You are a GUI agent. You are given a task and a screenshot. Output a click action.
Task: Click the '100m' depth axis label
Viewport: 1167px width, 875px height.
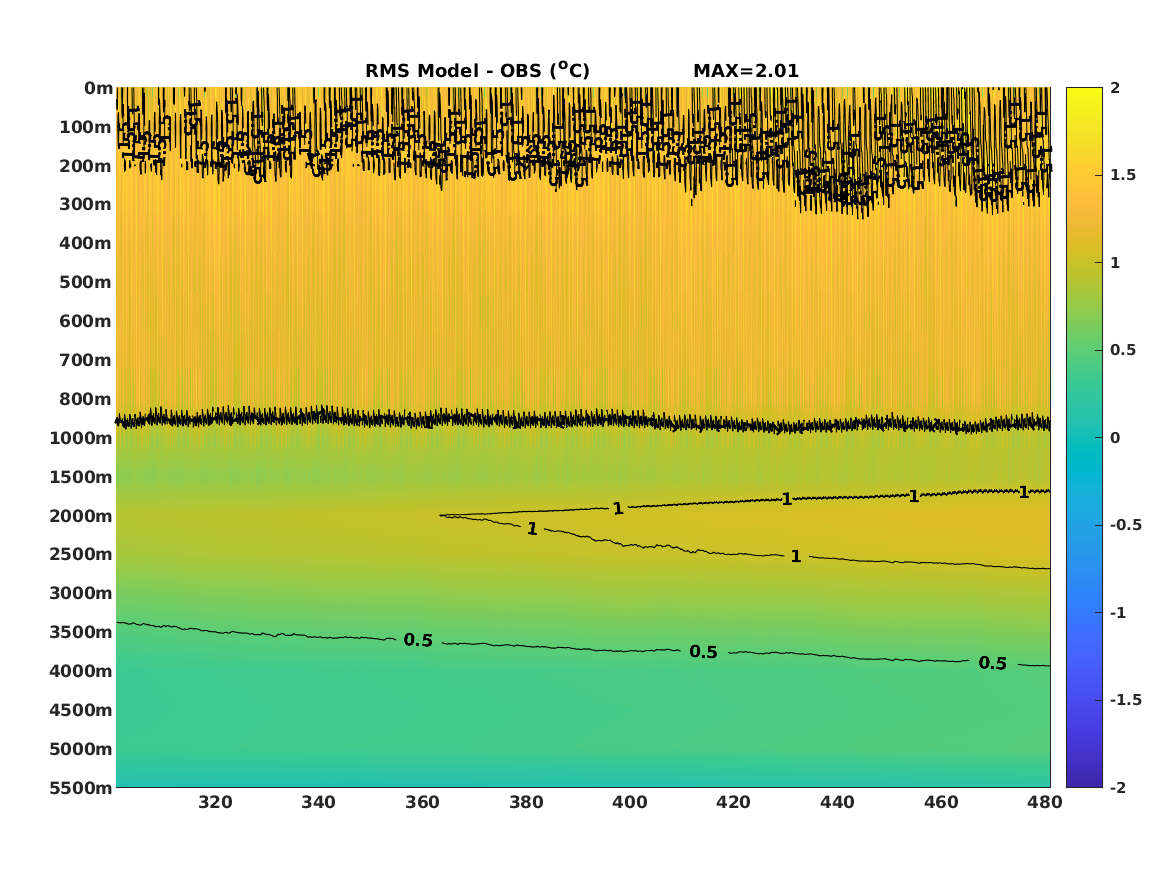[86, 127]
